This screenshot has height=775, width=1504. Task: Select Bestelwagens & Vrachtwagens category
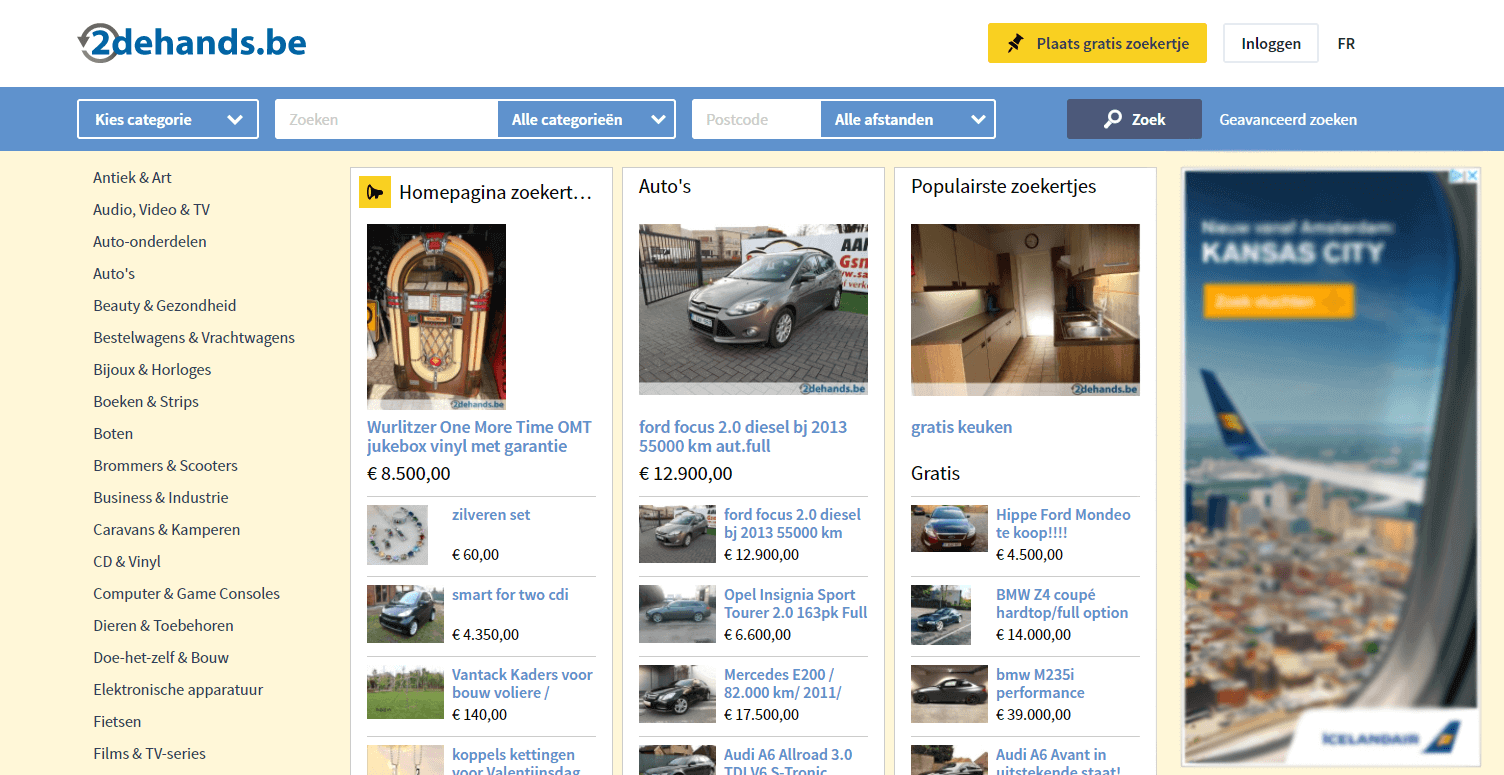coord(194,337)
